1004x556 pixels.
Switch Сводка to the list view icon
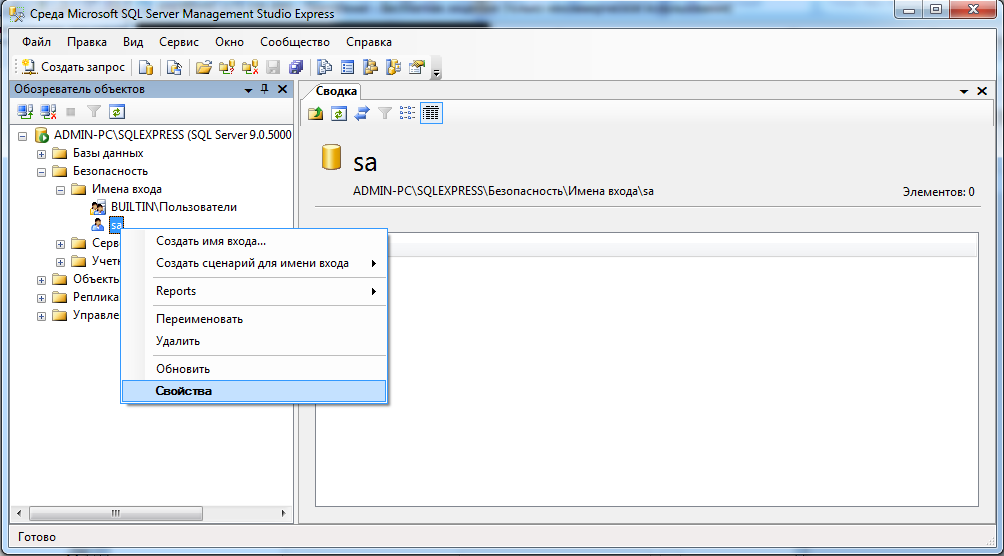click(407, 113)
